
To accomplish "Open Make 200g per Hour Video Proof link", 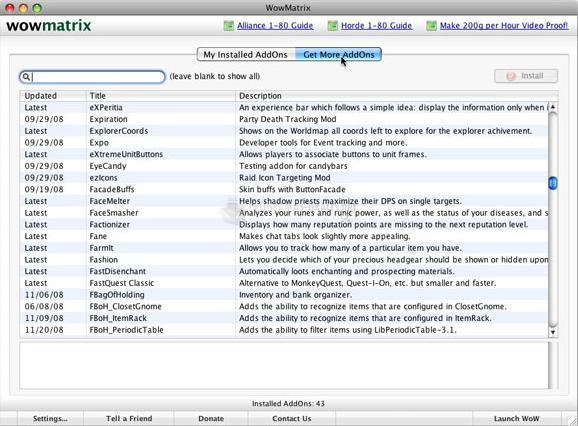I will point(504,26).
